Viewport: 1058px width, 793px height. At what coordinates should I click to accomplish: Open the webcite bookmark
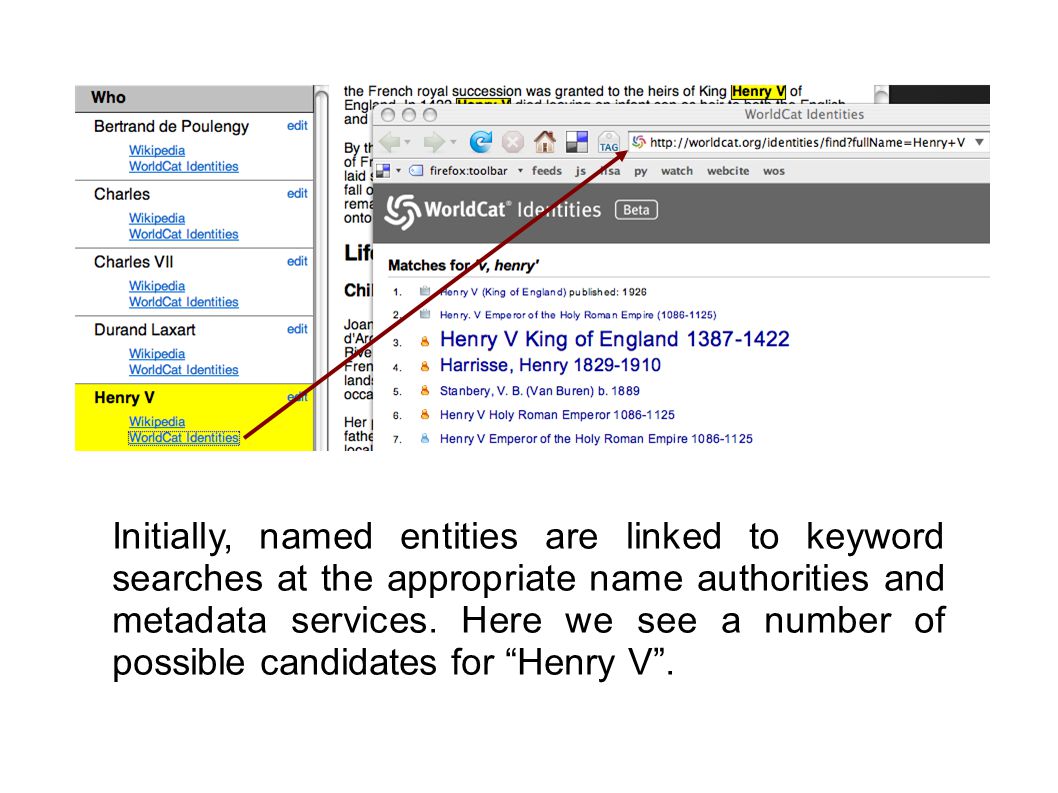pos(728,171)
